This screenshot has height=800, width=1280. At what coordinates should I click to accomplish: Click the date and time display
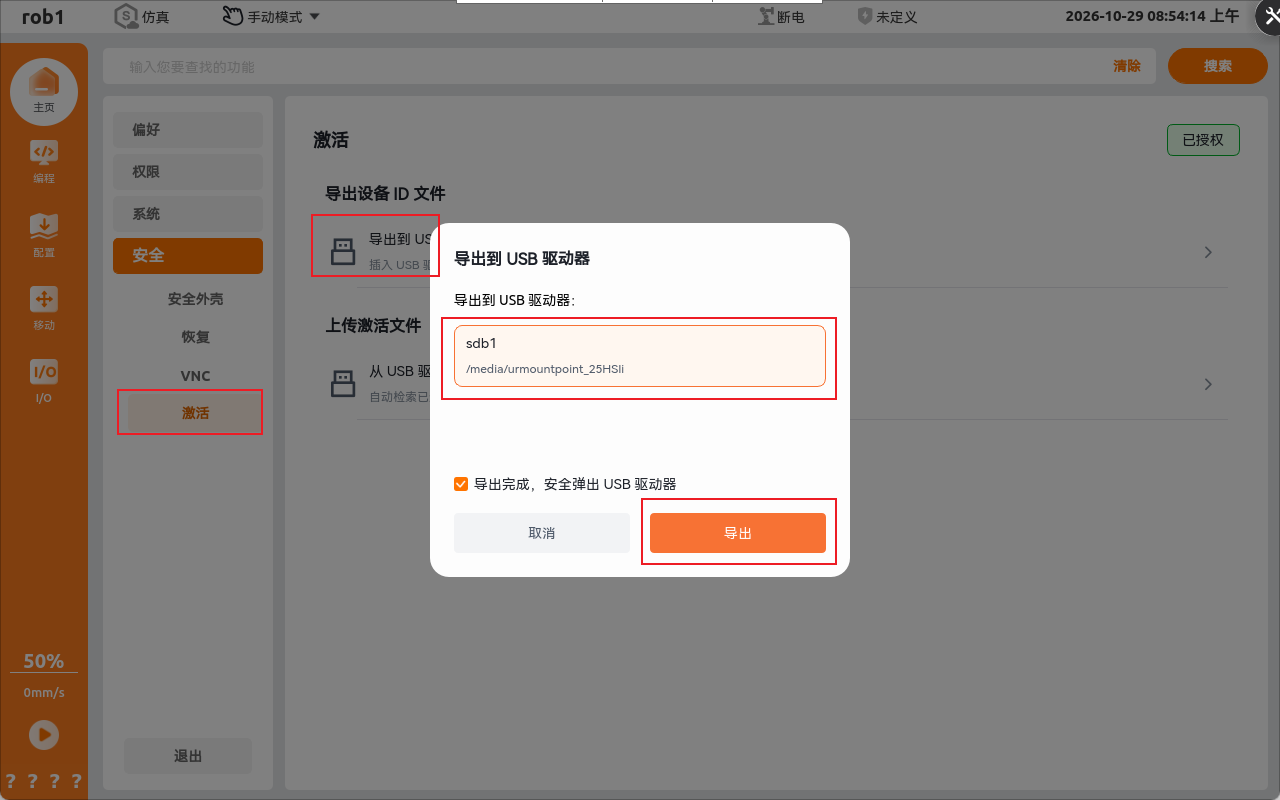coord(1152,16)
